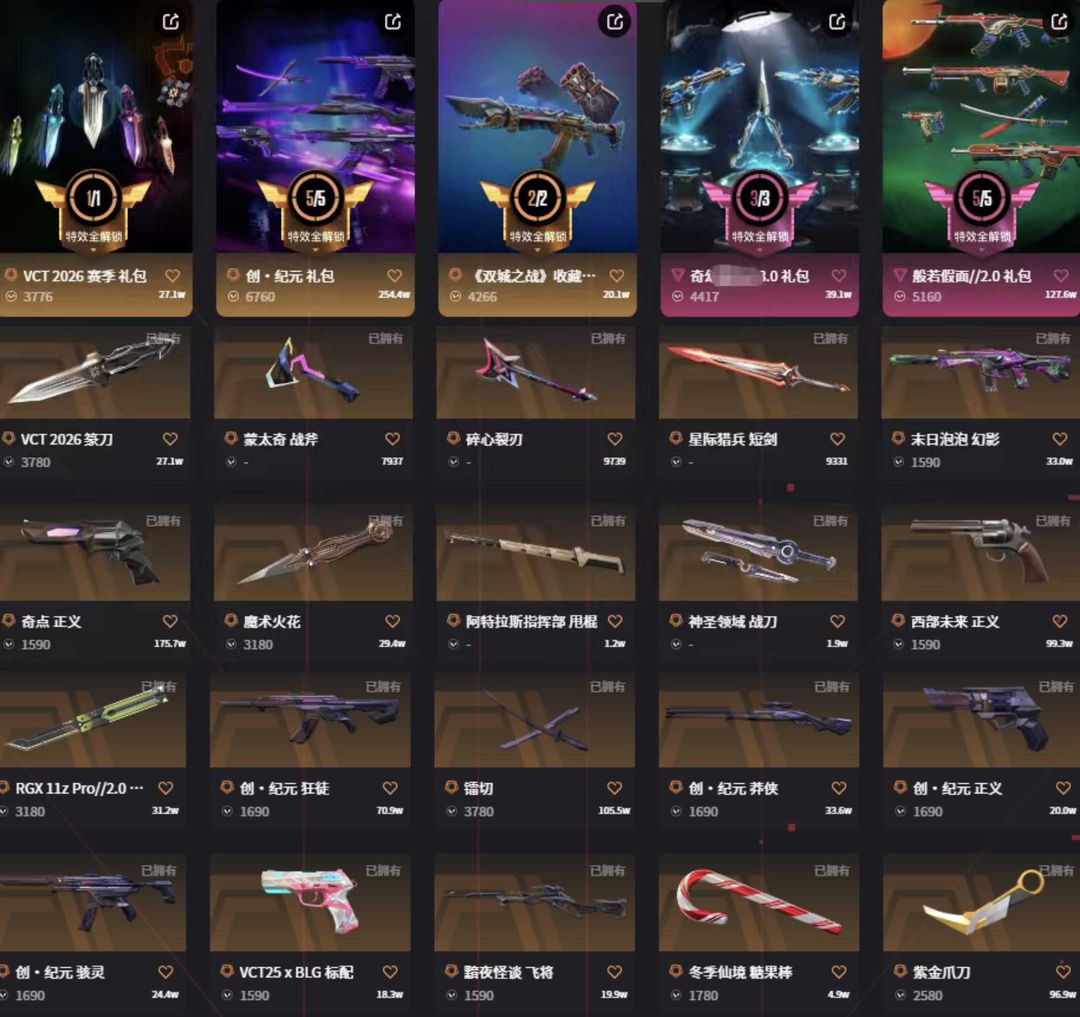Click the 5/5 badge on 般若假面 bundle
The height and width of the screenshot is (1017, 1080).
(x=982, y=198)
